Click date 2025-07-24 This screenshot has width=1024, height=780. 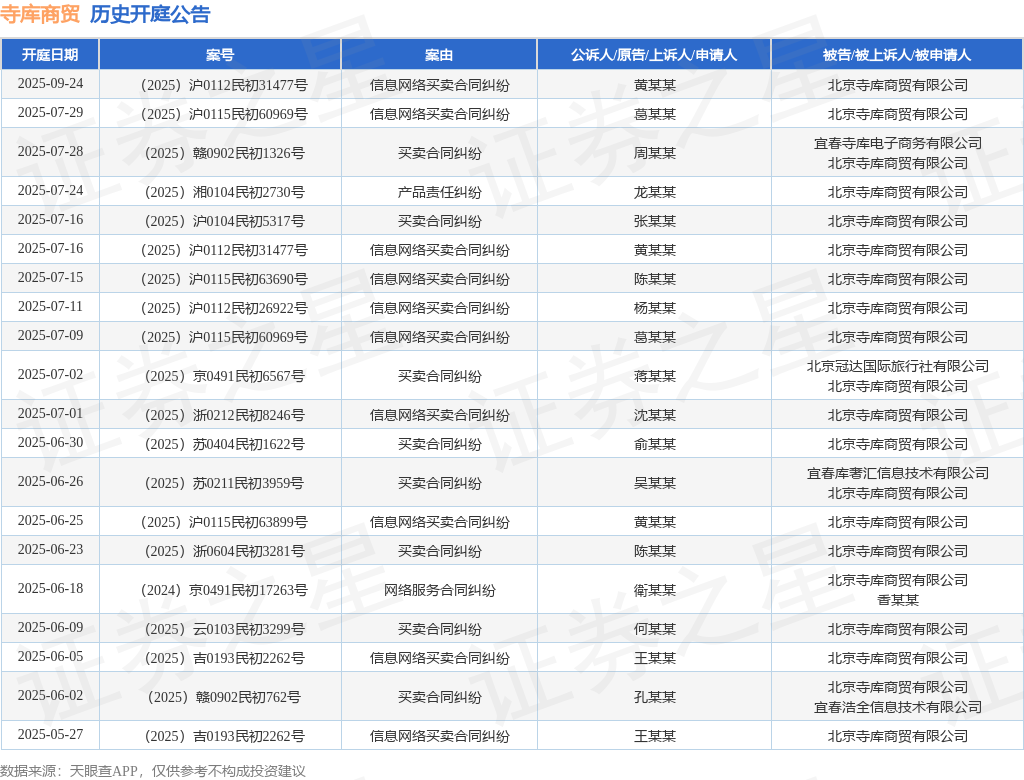[50, 191]
